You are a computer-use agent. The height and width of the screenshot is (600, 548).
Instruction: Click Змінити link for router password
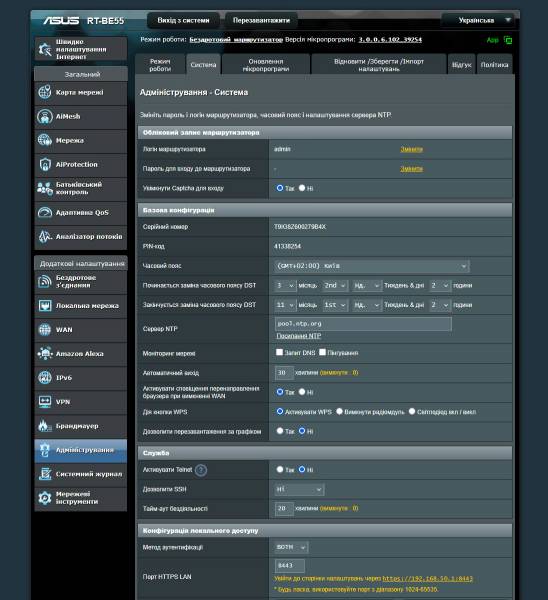point(411,169)
